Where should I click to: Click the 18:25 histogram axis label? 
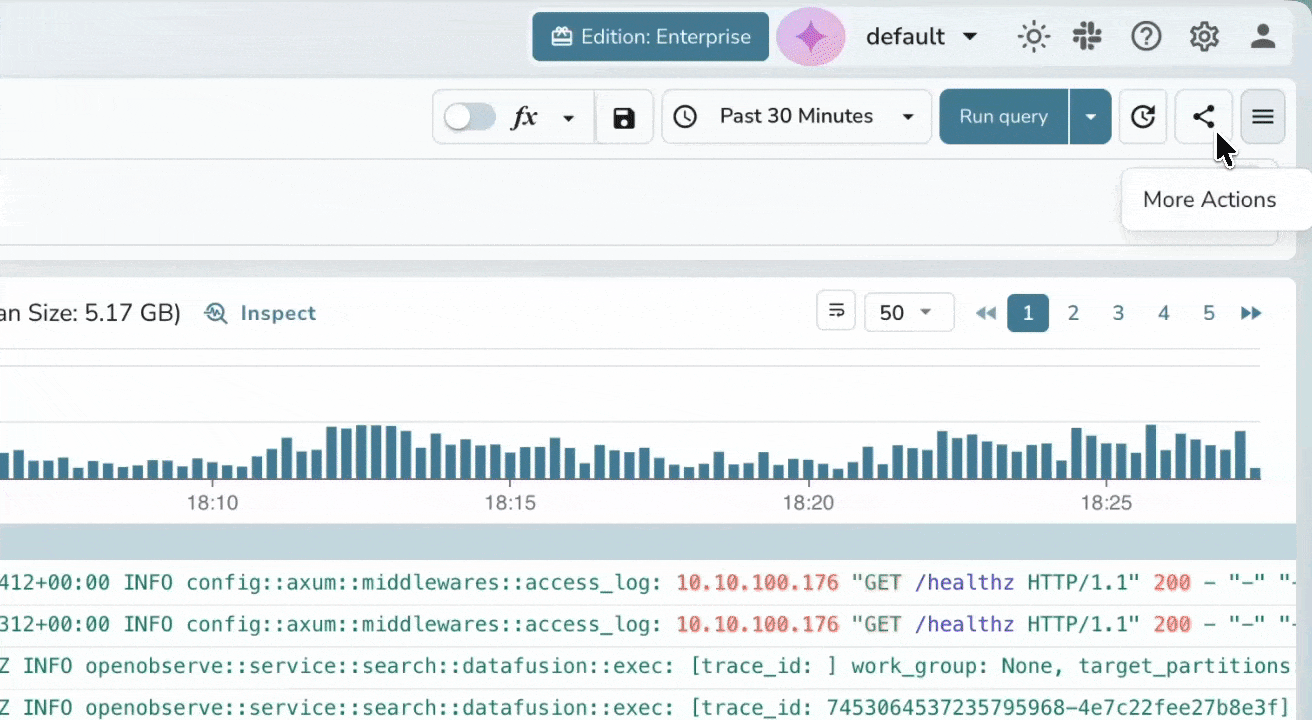1106,503
